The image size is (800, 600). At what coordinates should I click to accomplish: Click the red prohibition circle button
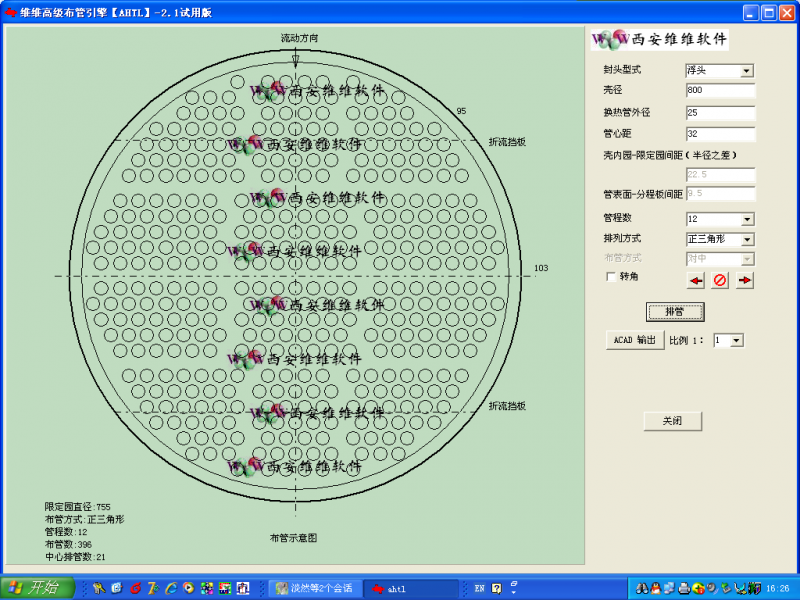coord(720,280)
